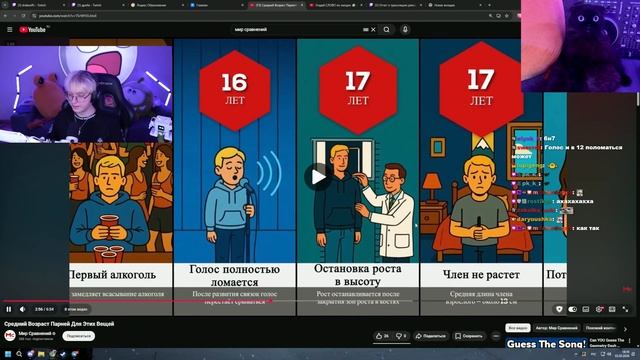
Task: Reload the page with browser refresh icon
Action: [x=24, y=16]
